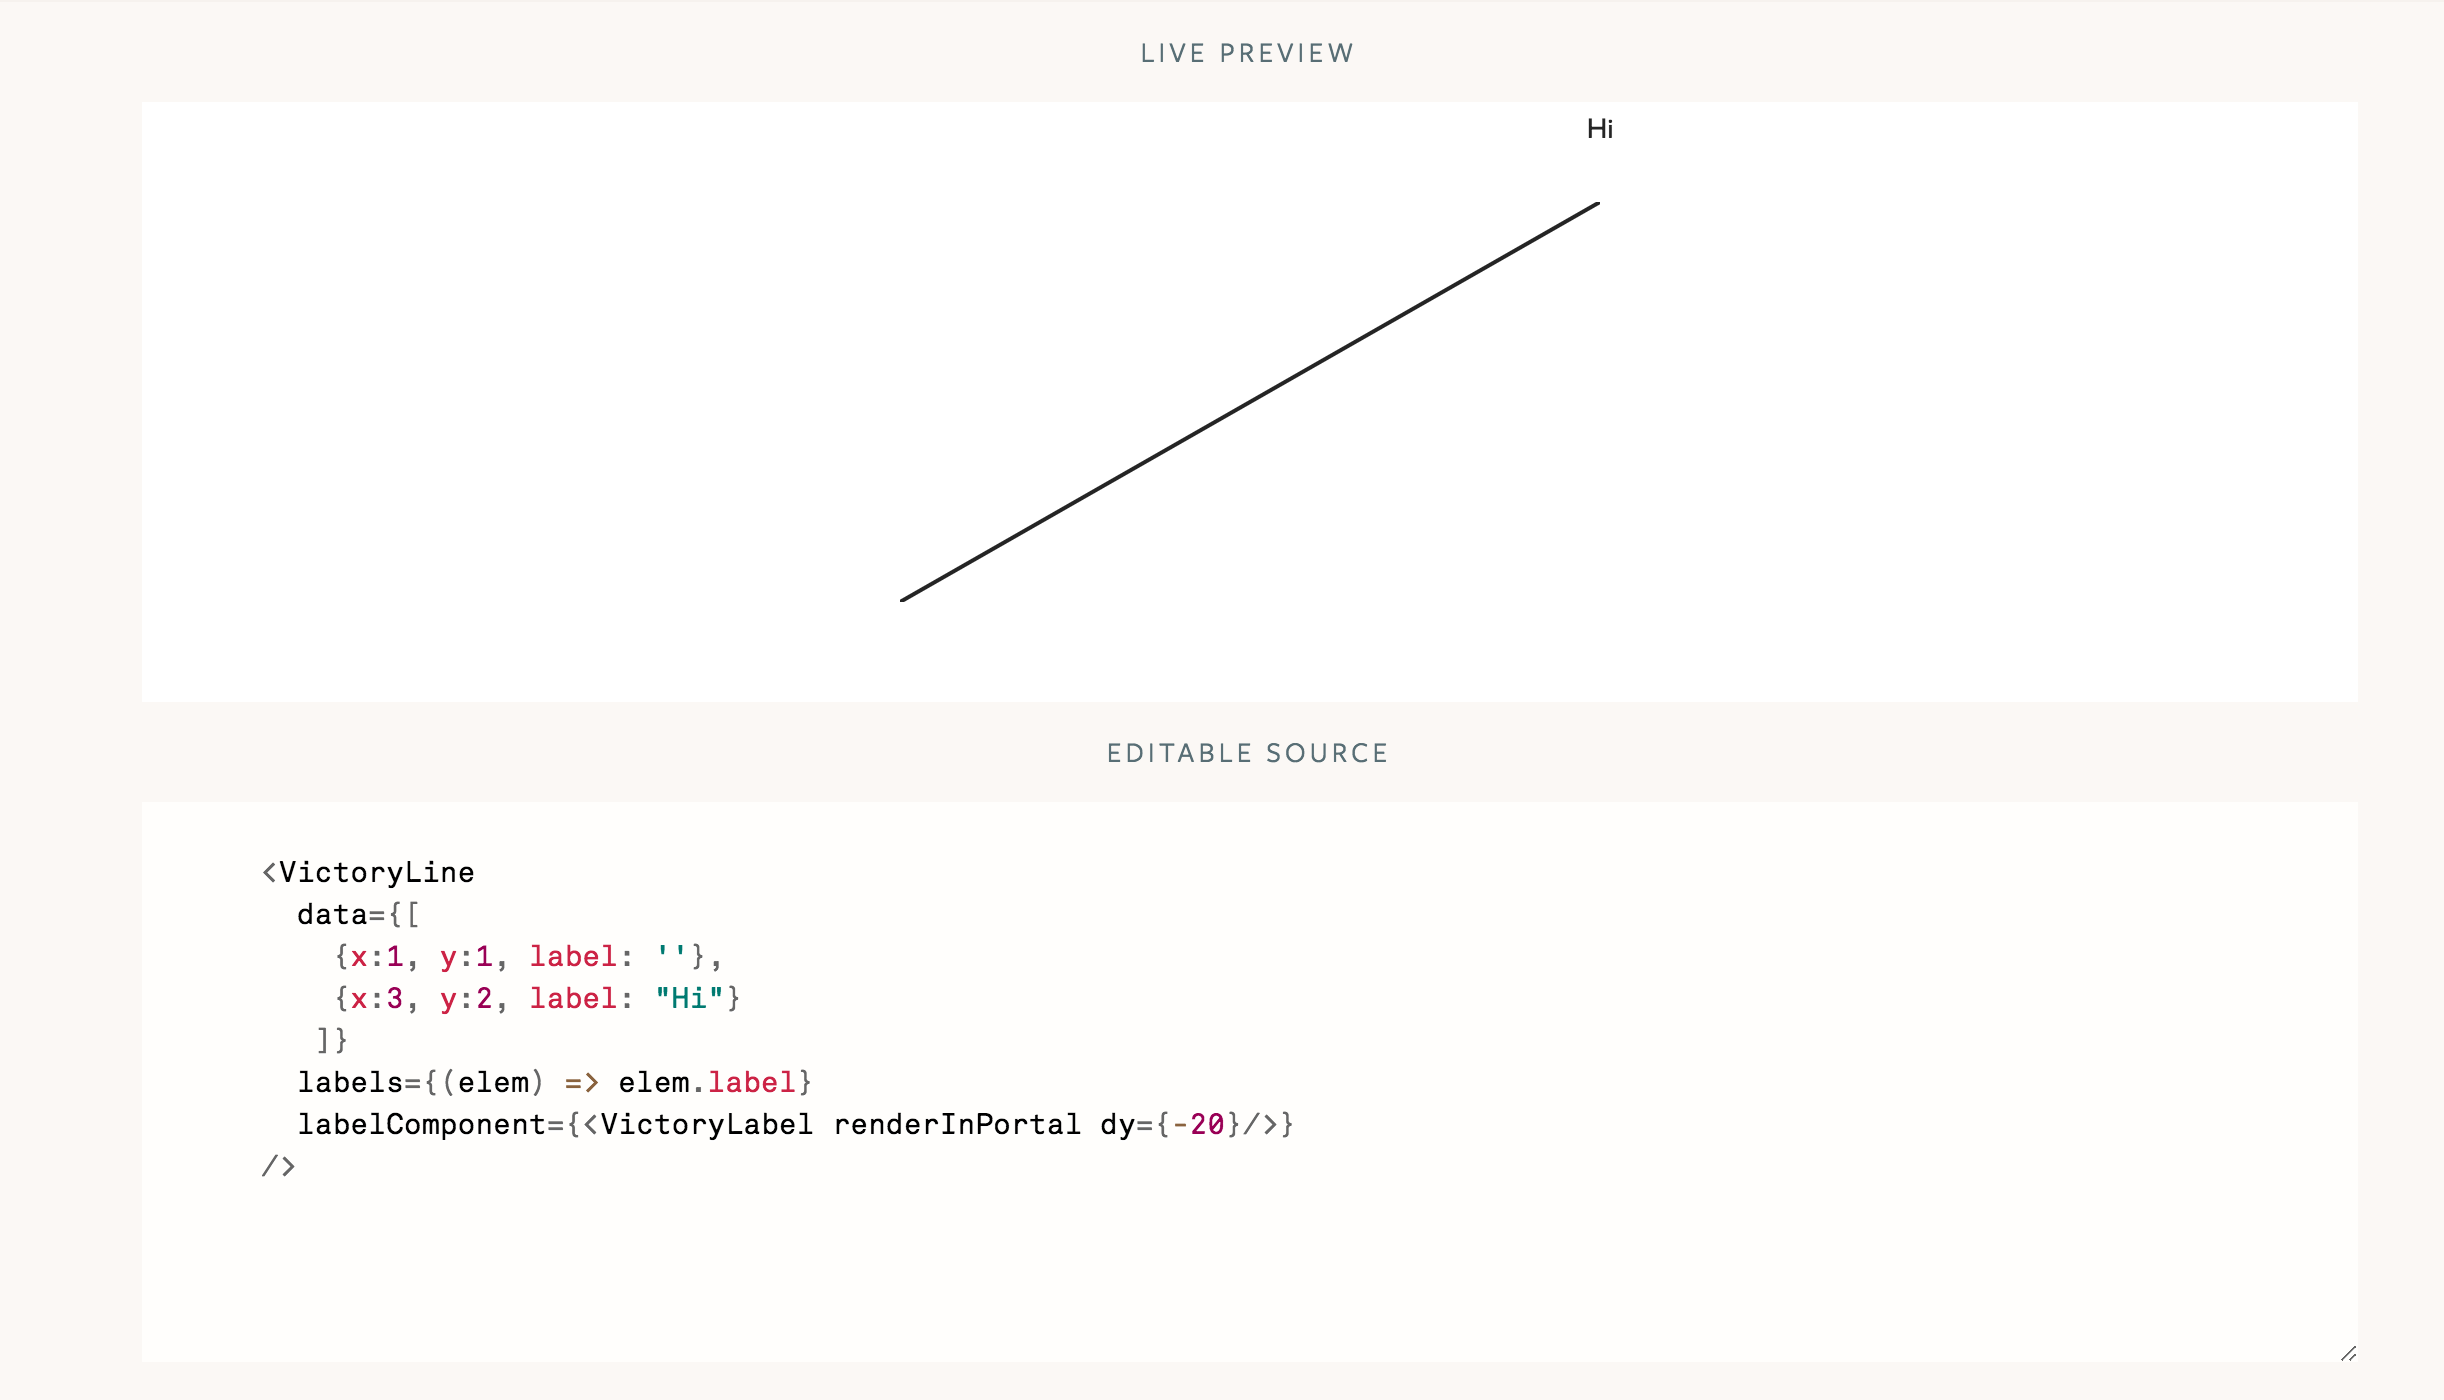The height and width of the screenshot is (1400, 2444).
Task: Place cursor on the VictoryLine opening tag
Action: [x=368, y=871]
